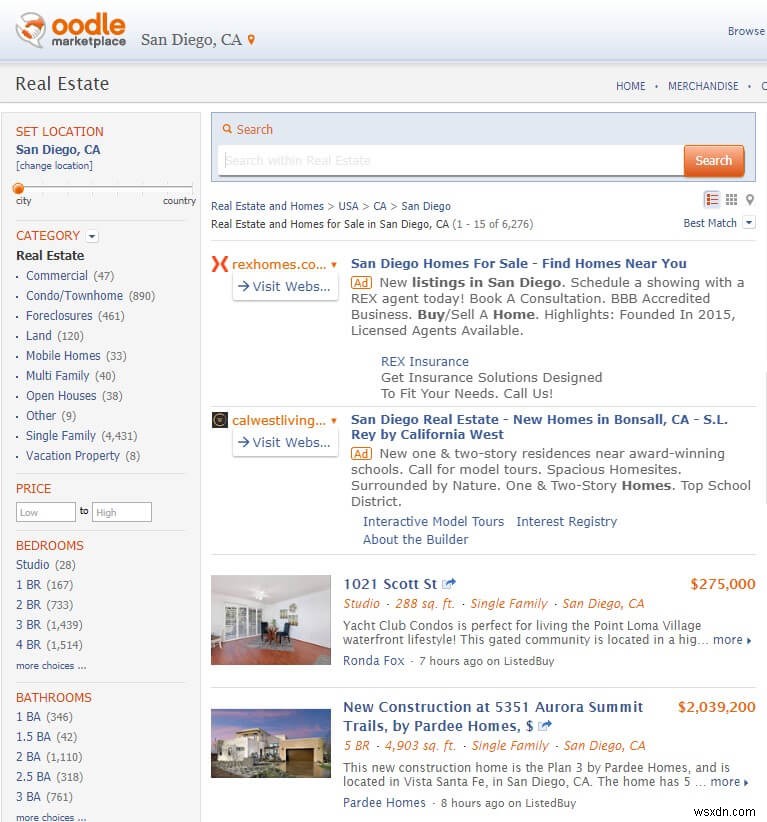Viewport: 767px width, 822px height.
Task: Filter by 3 BR bedrooms
Action: (28, 625)
